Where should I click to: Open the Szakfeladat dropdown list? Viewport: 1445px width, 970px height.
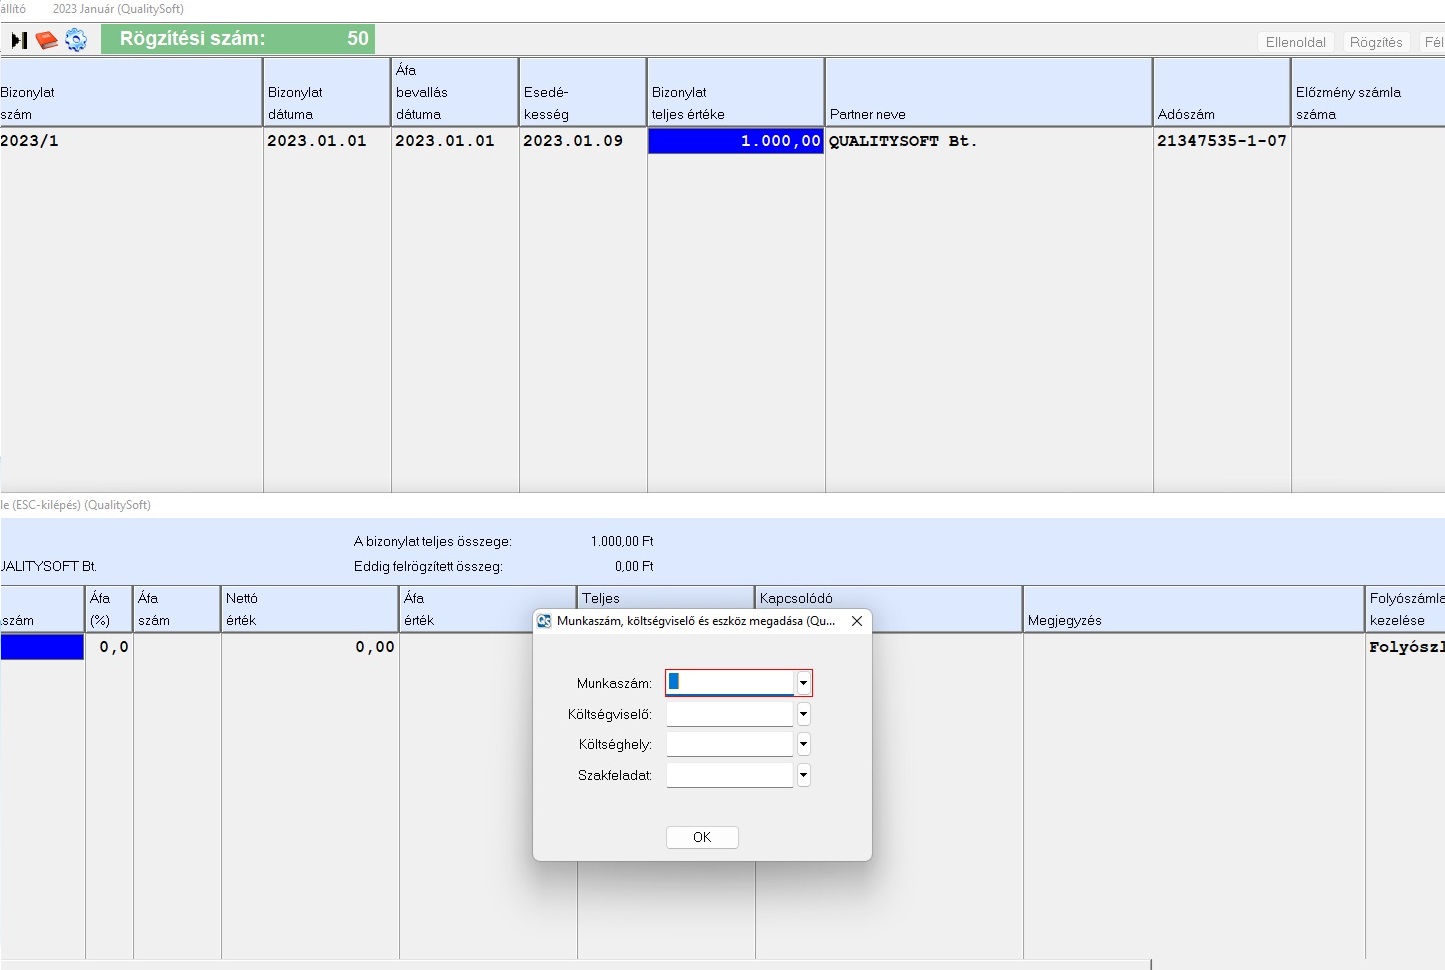coord(803,775)
